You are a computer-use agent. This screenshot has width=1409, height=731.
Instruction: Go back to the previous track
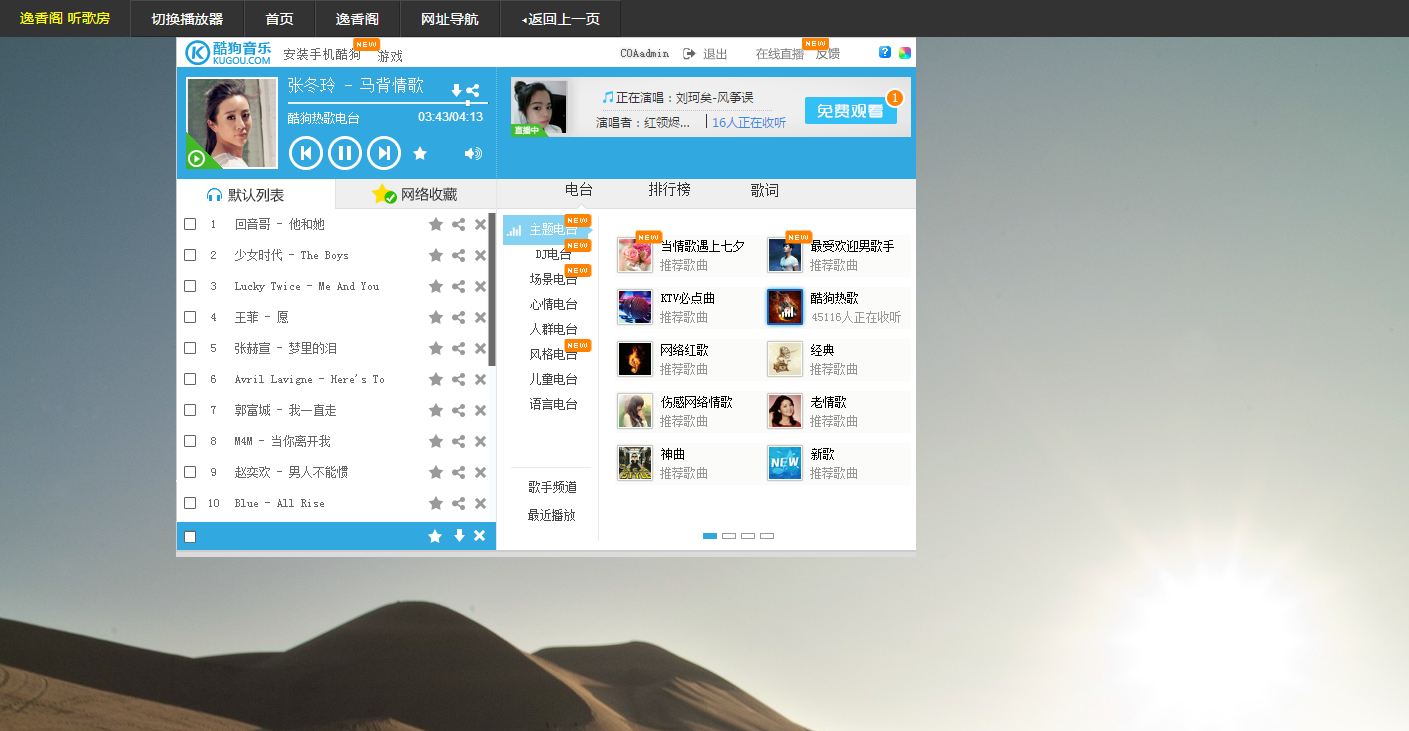[x=305, y=153]
